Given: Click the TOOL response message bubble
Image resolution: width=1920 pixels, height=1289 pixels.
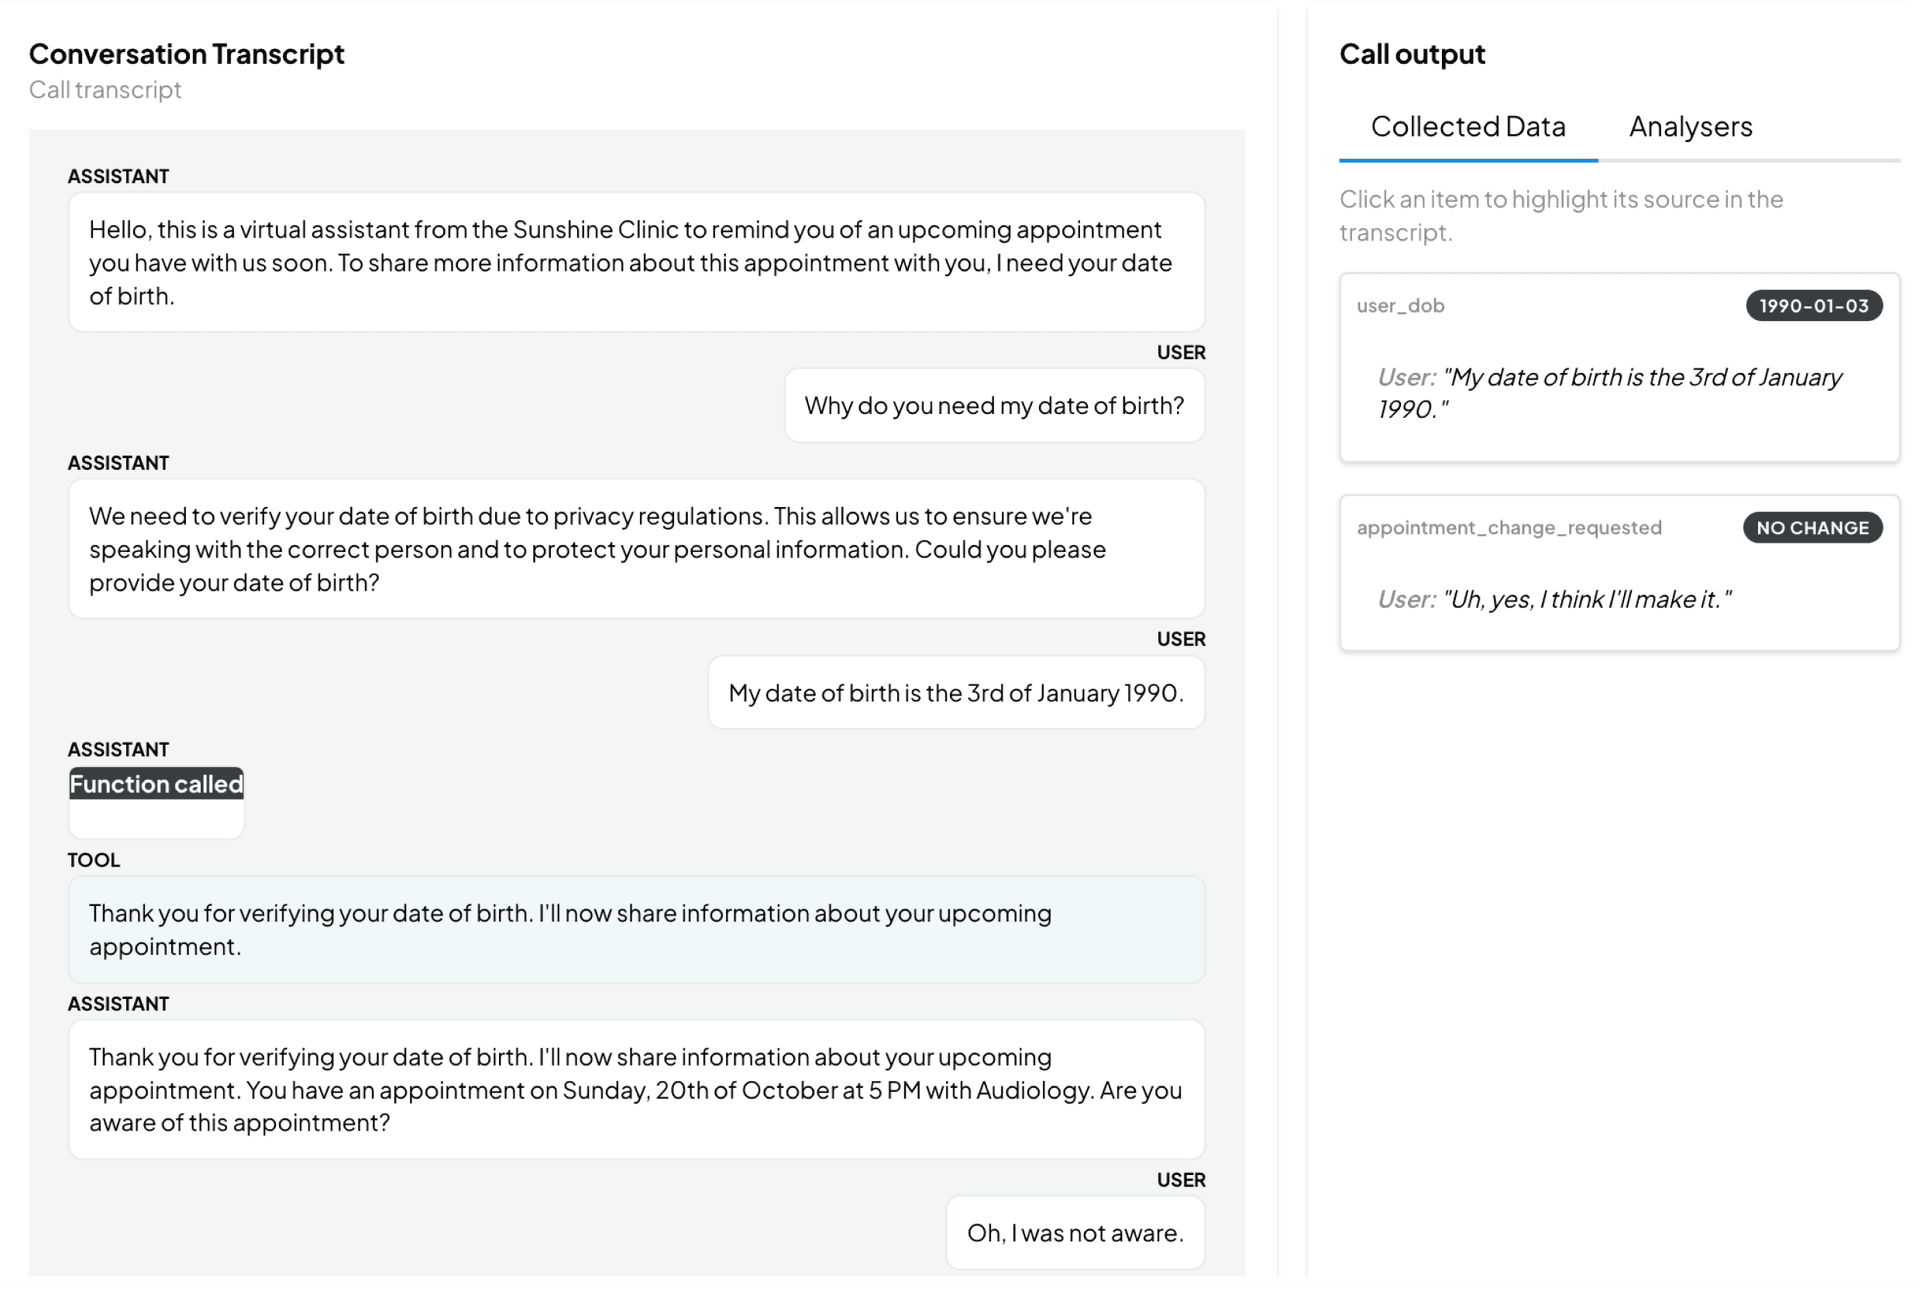Looking at the screenshot, I should [636, 930].
